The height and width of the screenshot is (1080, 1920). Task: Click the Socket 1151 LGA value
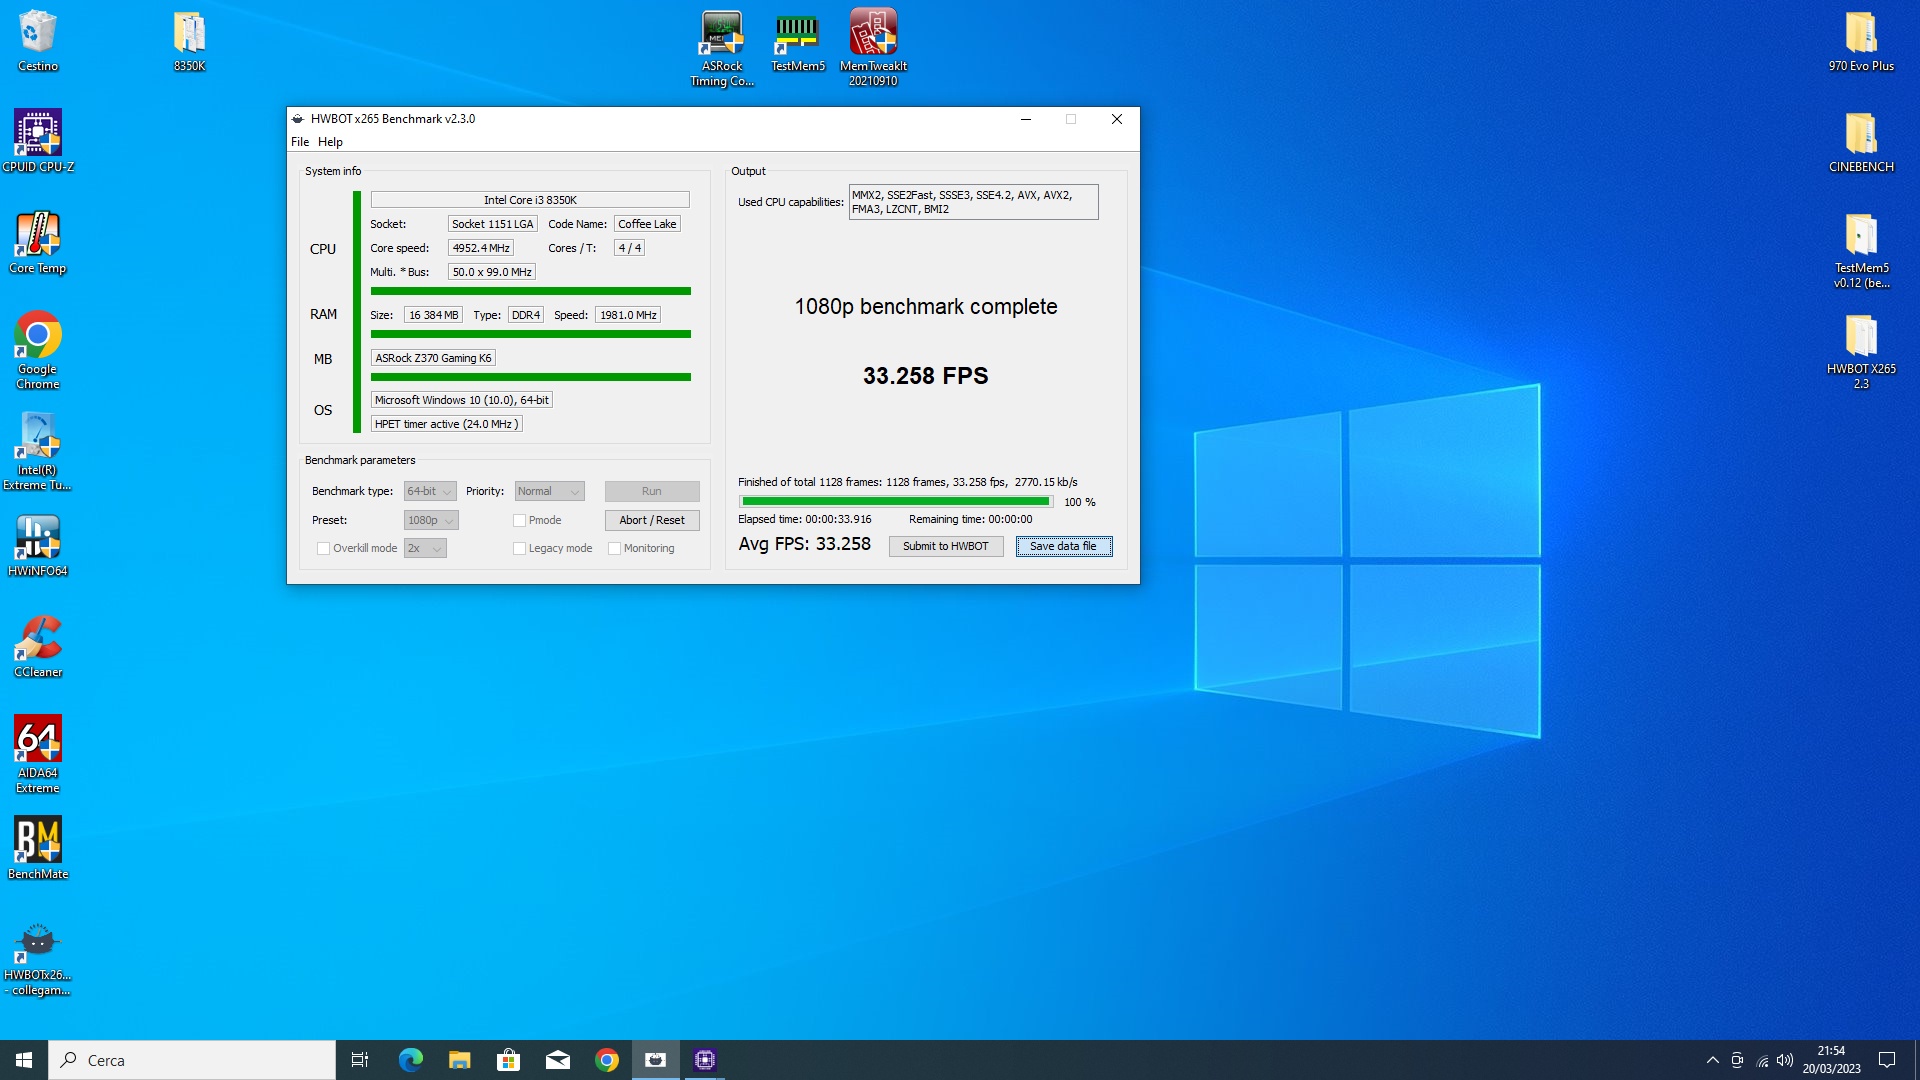point(493,224)
